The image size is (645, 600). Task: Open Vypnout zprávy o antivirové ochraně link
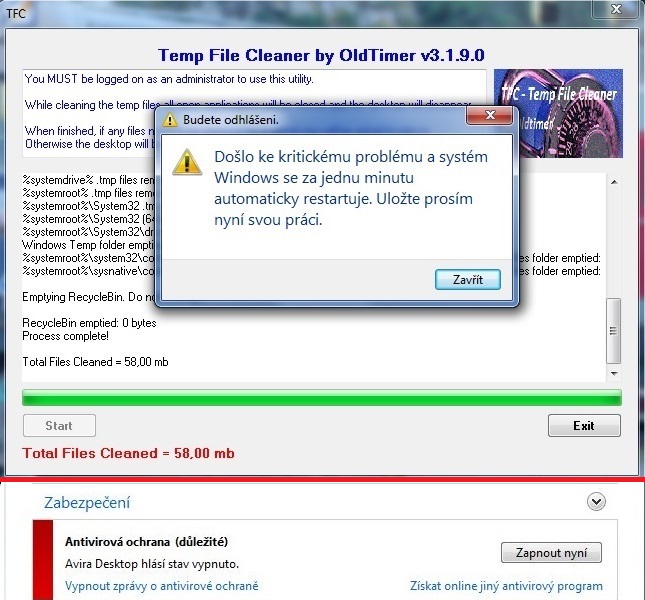(x=162, y=586)
